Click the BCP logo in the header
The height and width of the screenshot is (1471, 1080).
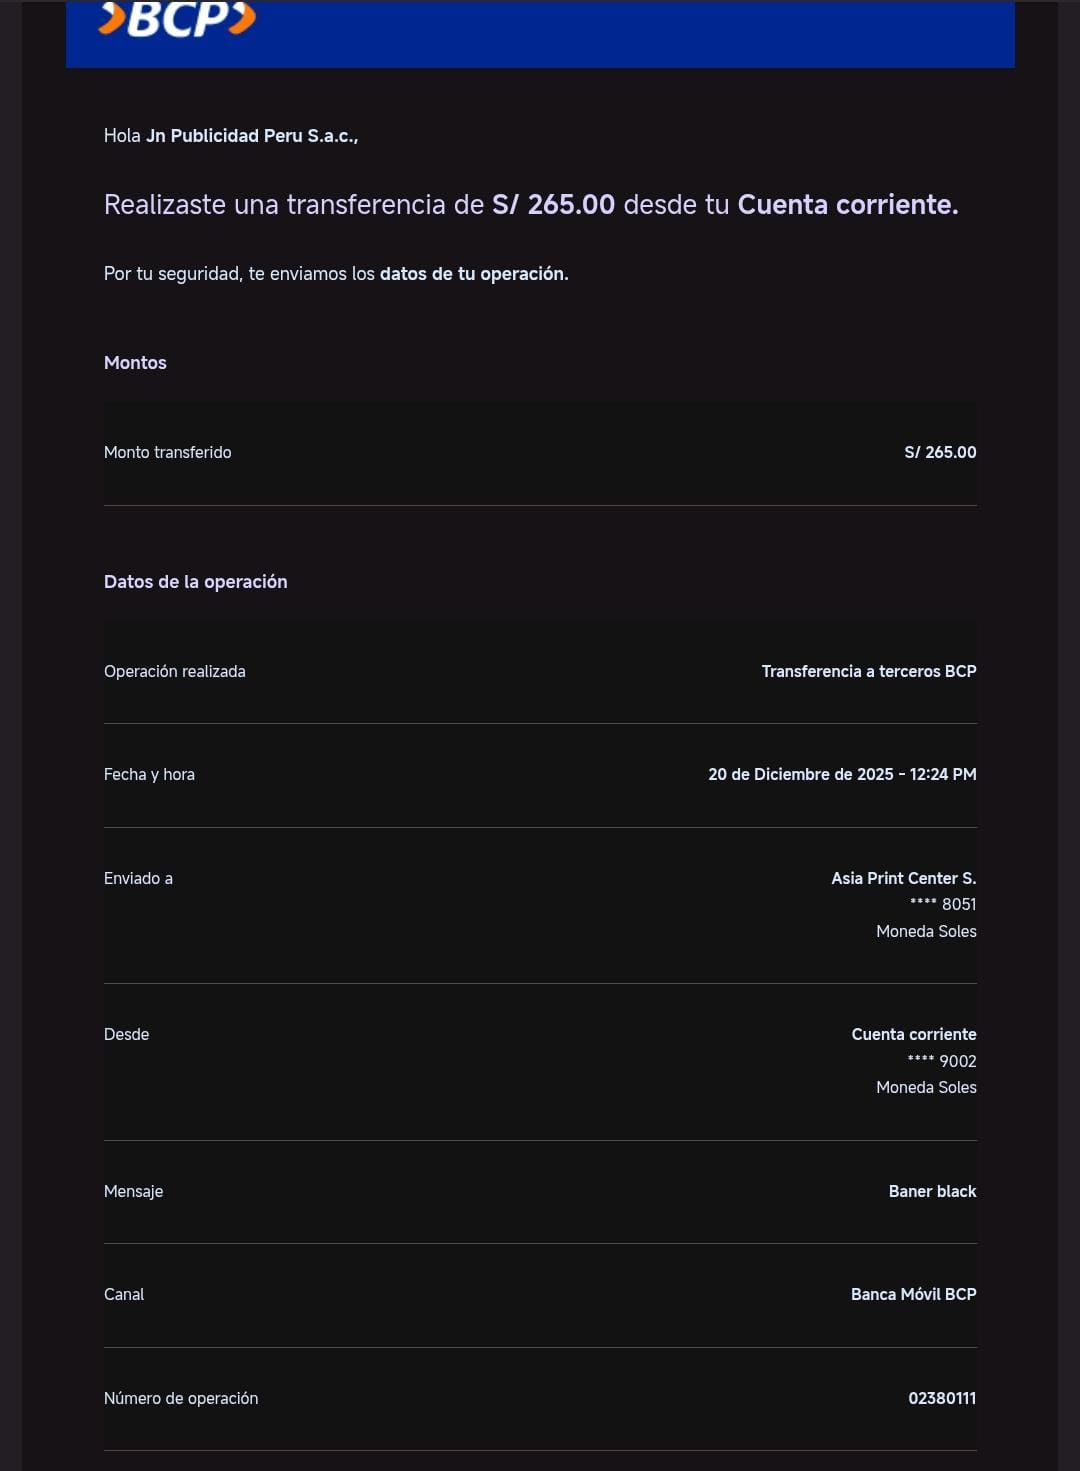177,20
